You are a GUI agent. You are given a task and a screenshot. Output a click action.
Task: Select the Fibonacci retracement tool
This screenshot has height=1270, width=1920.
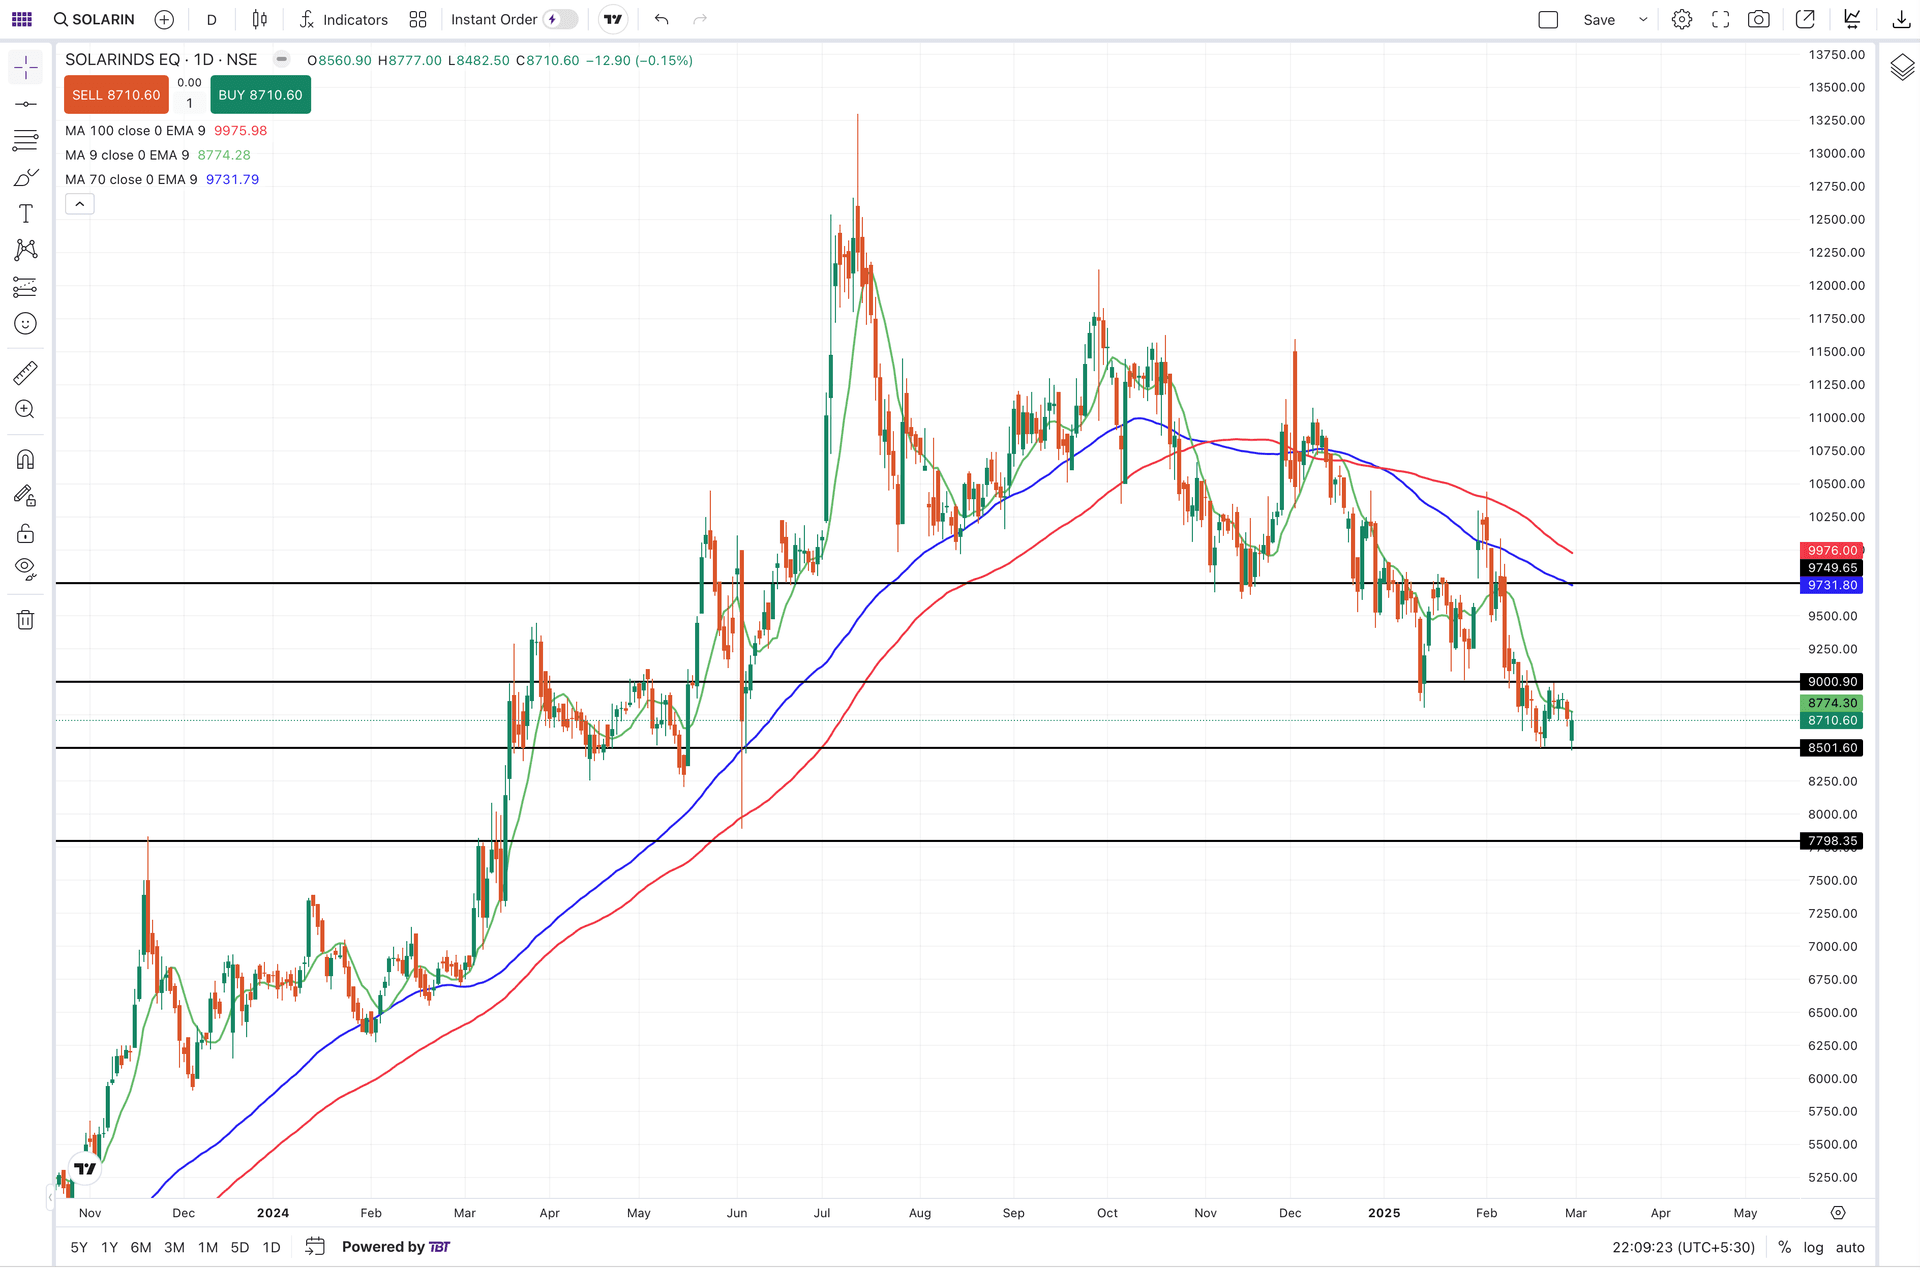point(26,140)
